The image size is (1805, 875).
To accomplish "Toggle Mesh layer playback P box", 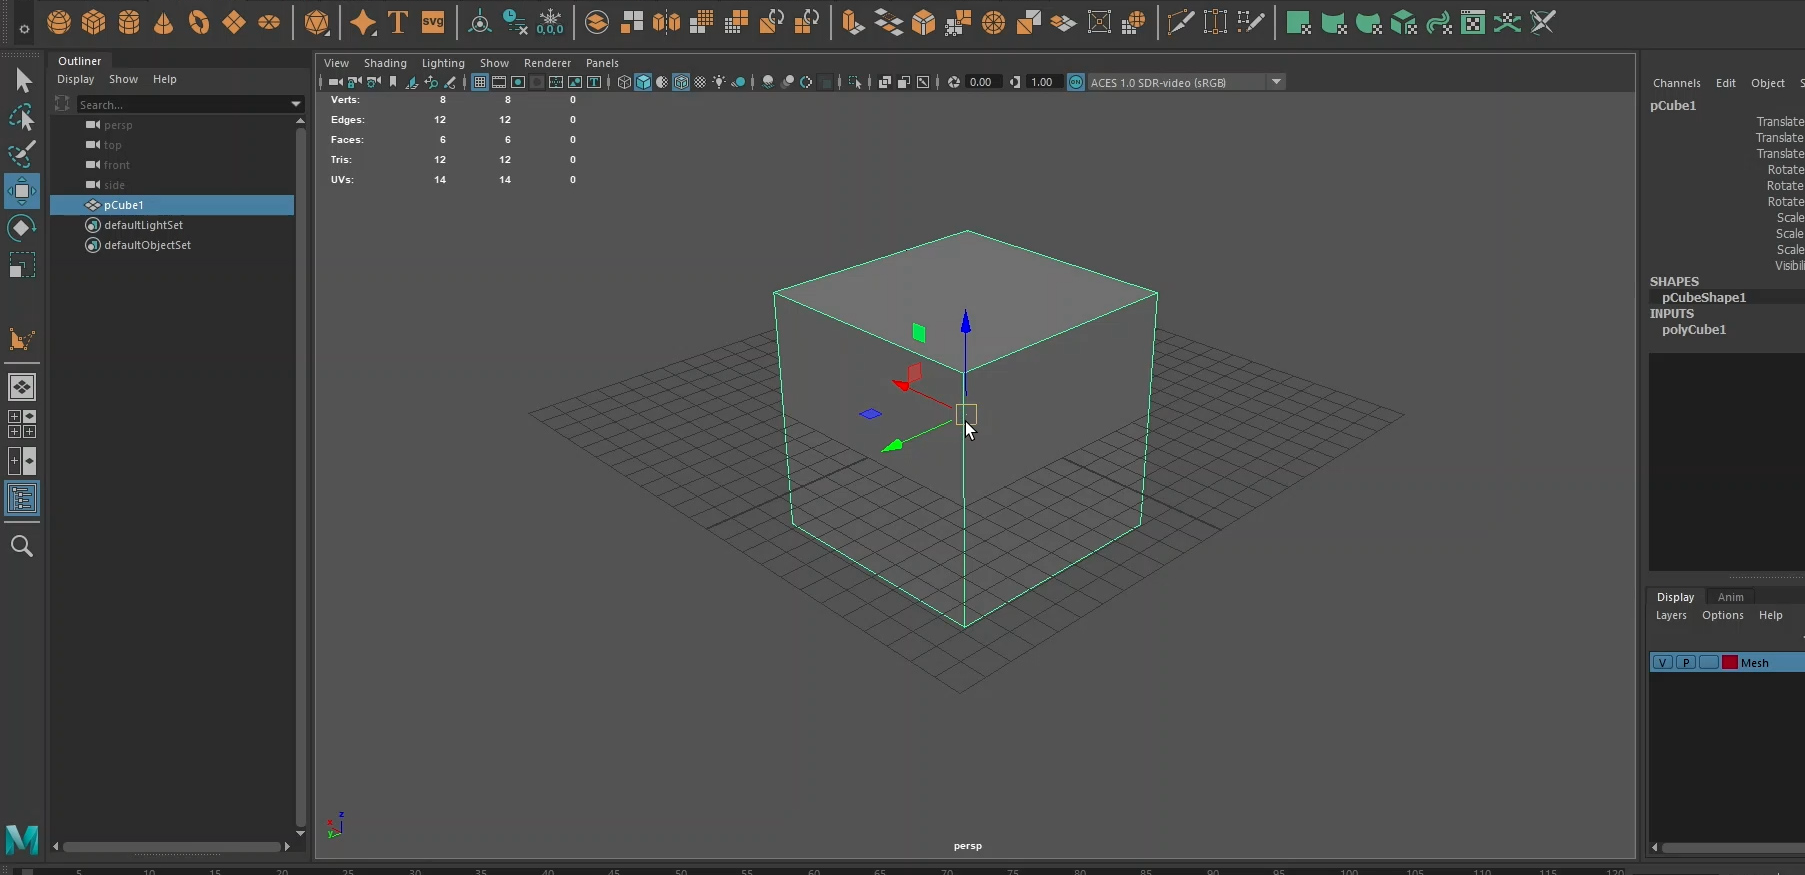I will 1685,663.
